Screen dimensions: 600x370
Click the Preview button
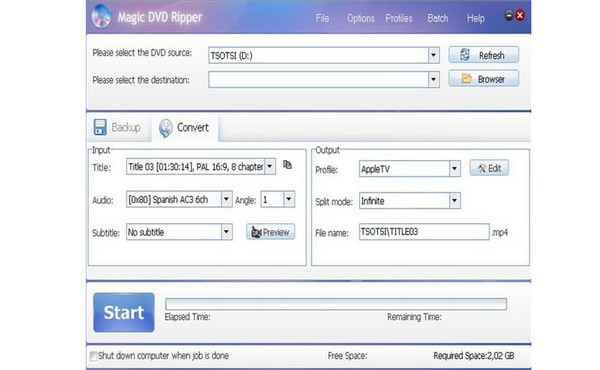point(271,232)
